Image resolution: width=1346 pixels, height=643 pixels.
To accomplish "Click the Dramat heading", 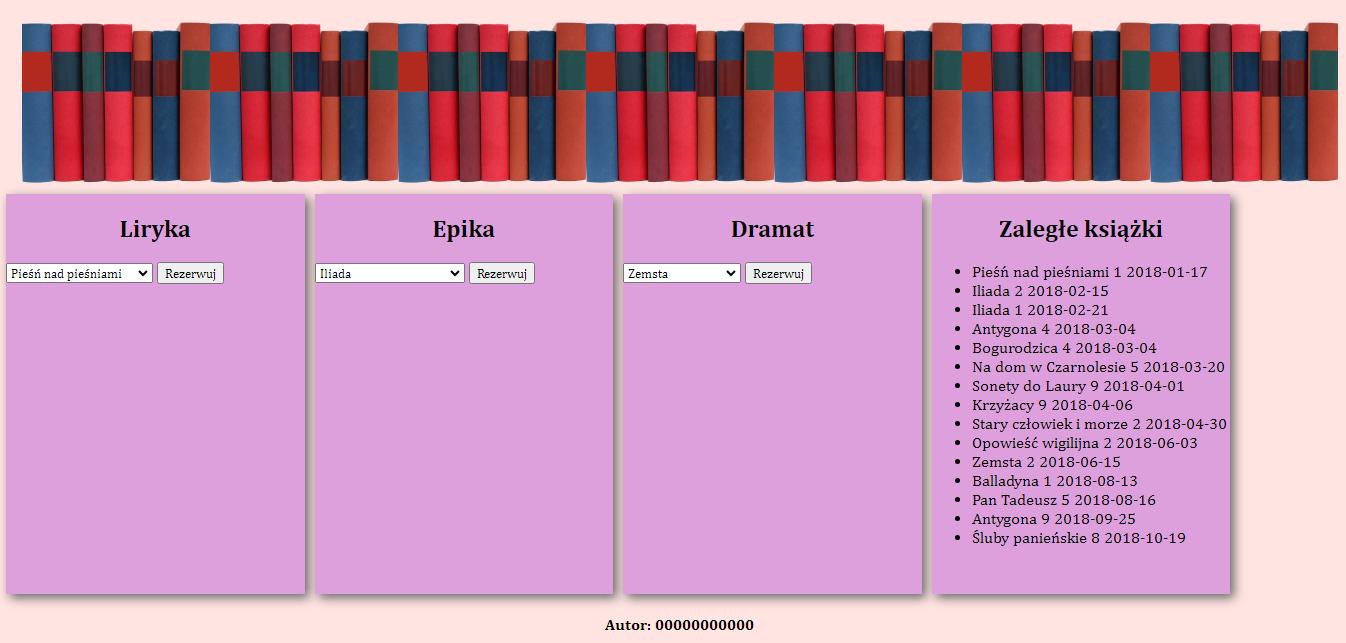I will point(772,229).
